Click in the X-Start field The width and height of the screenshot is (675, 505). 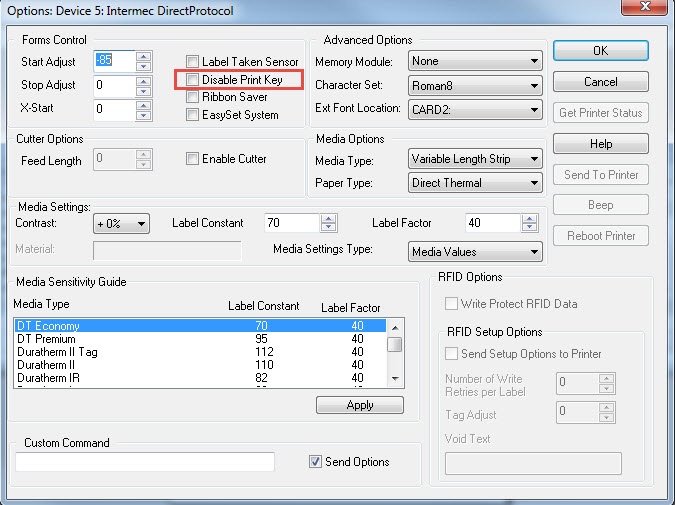[115, 109]
